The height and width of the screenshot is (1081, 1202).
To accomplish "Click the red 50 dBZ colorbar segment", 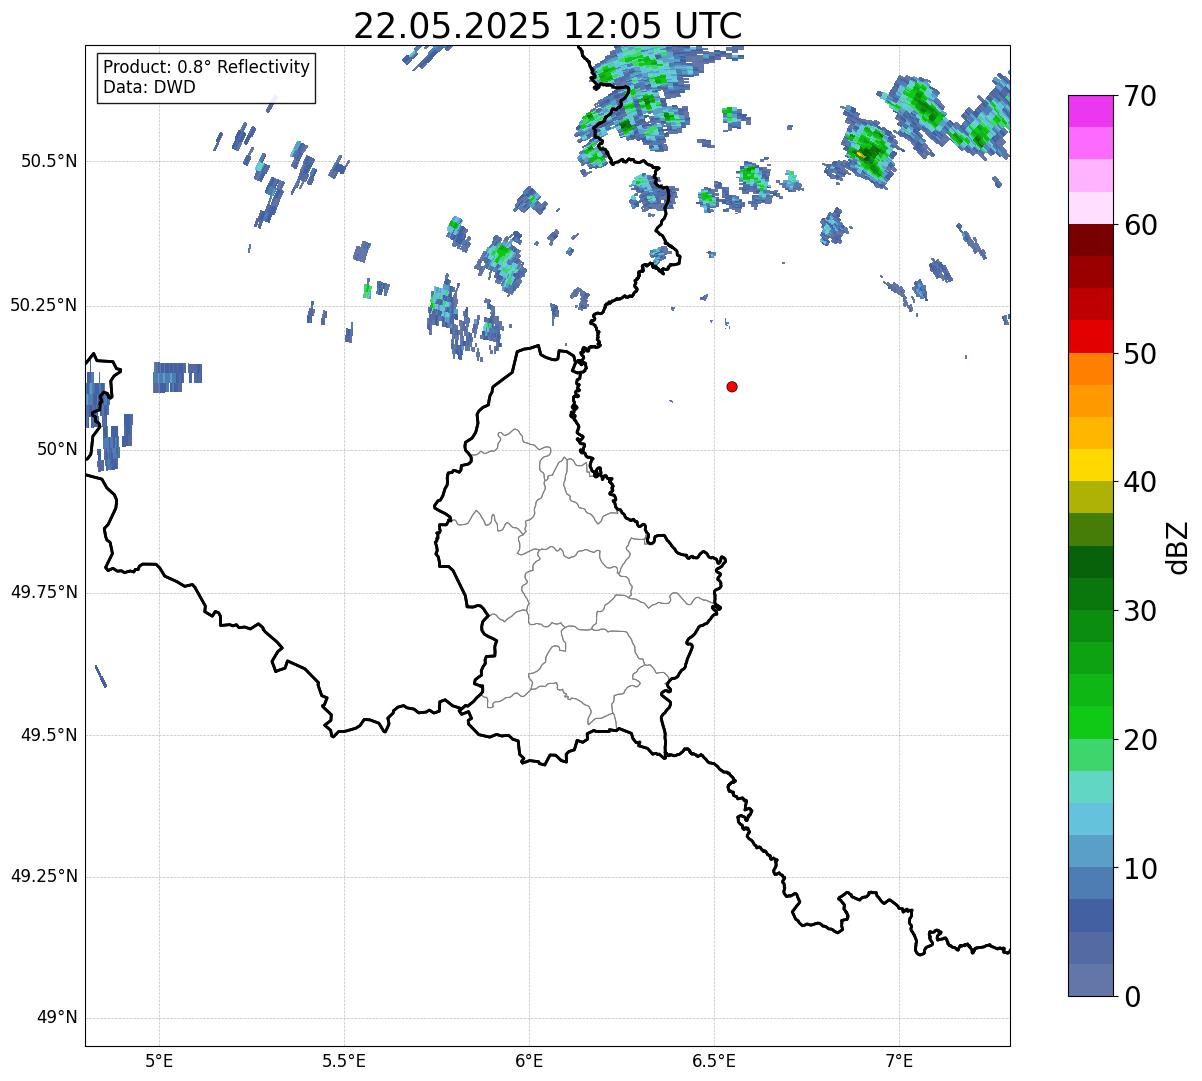I will [x=1091, y=337].
